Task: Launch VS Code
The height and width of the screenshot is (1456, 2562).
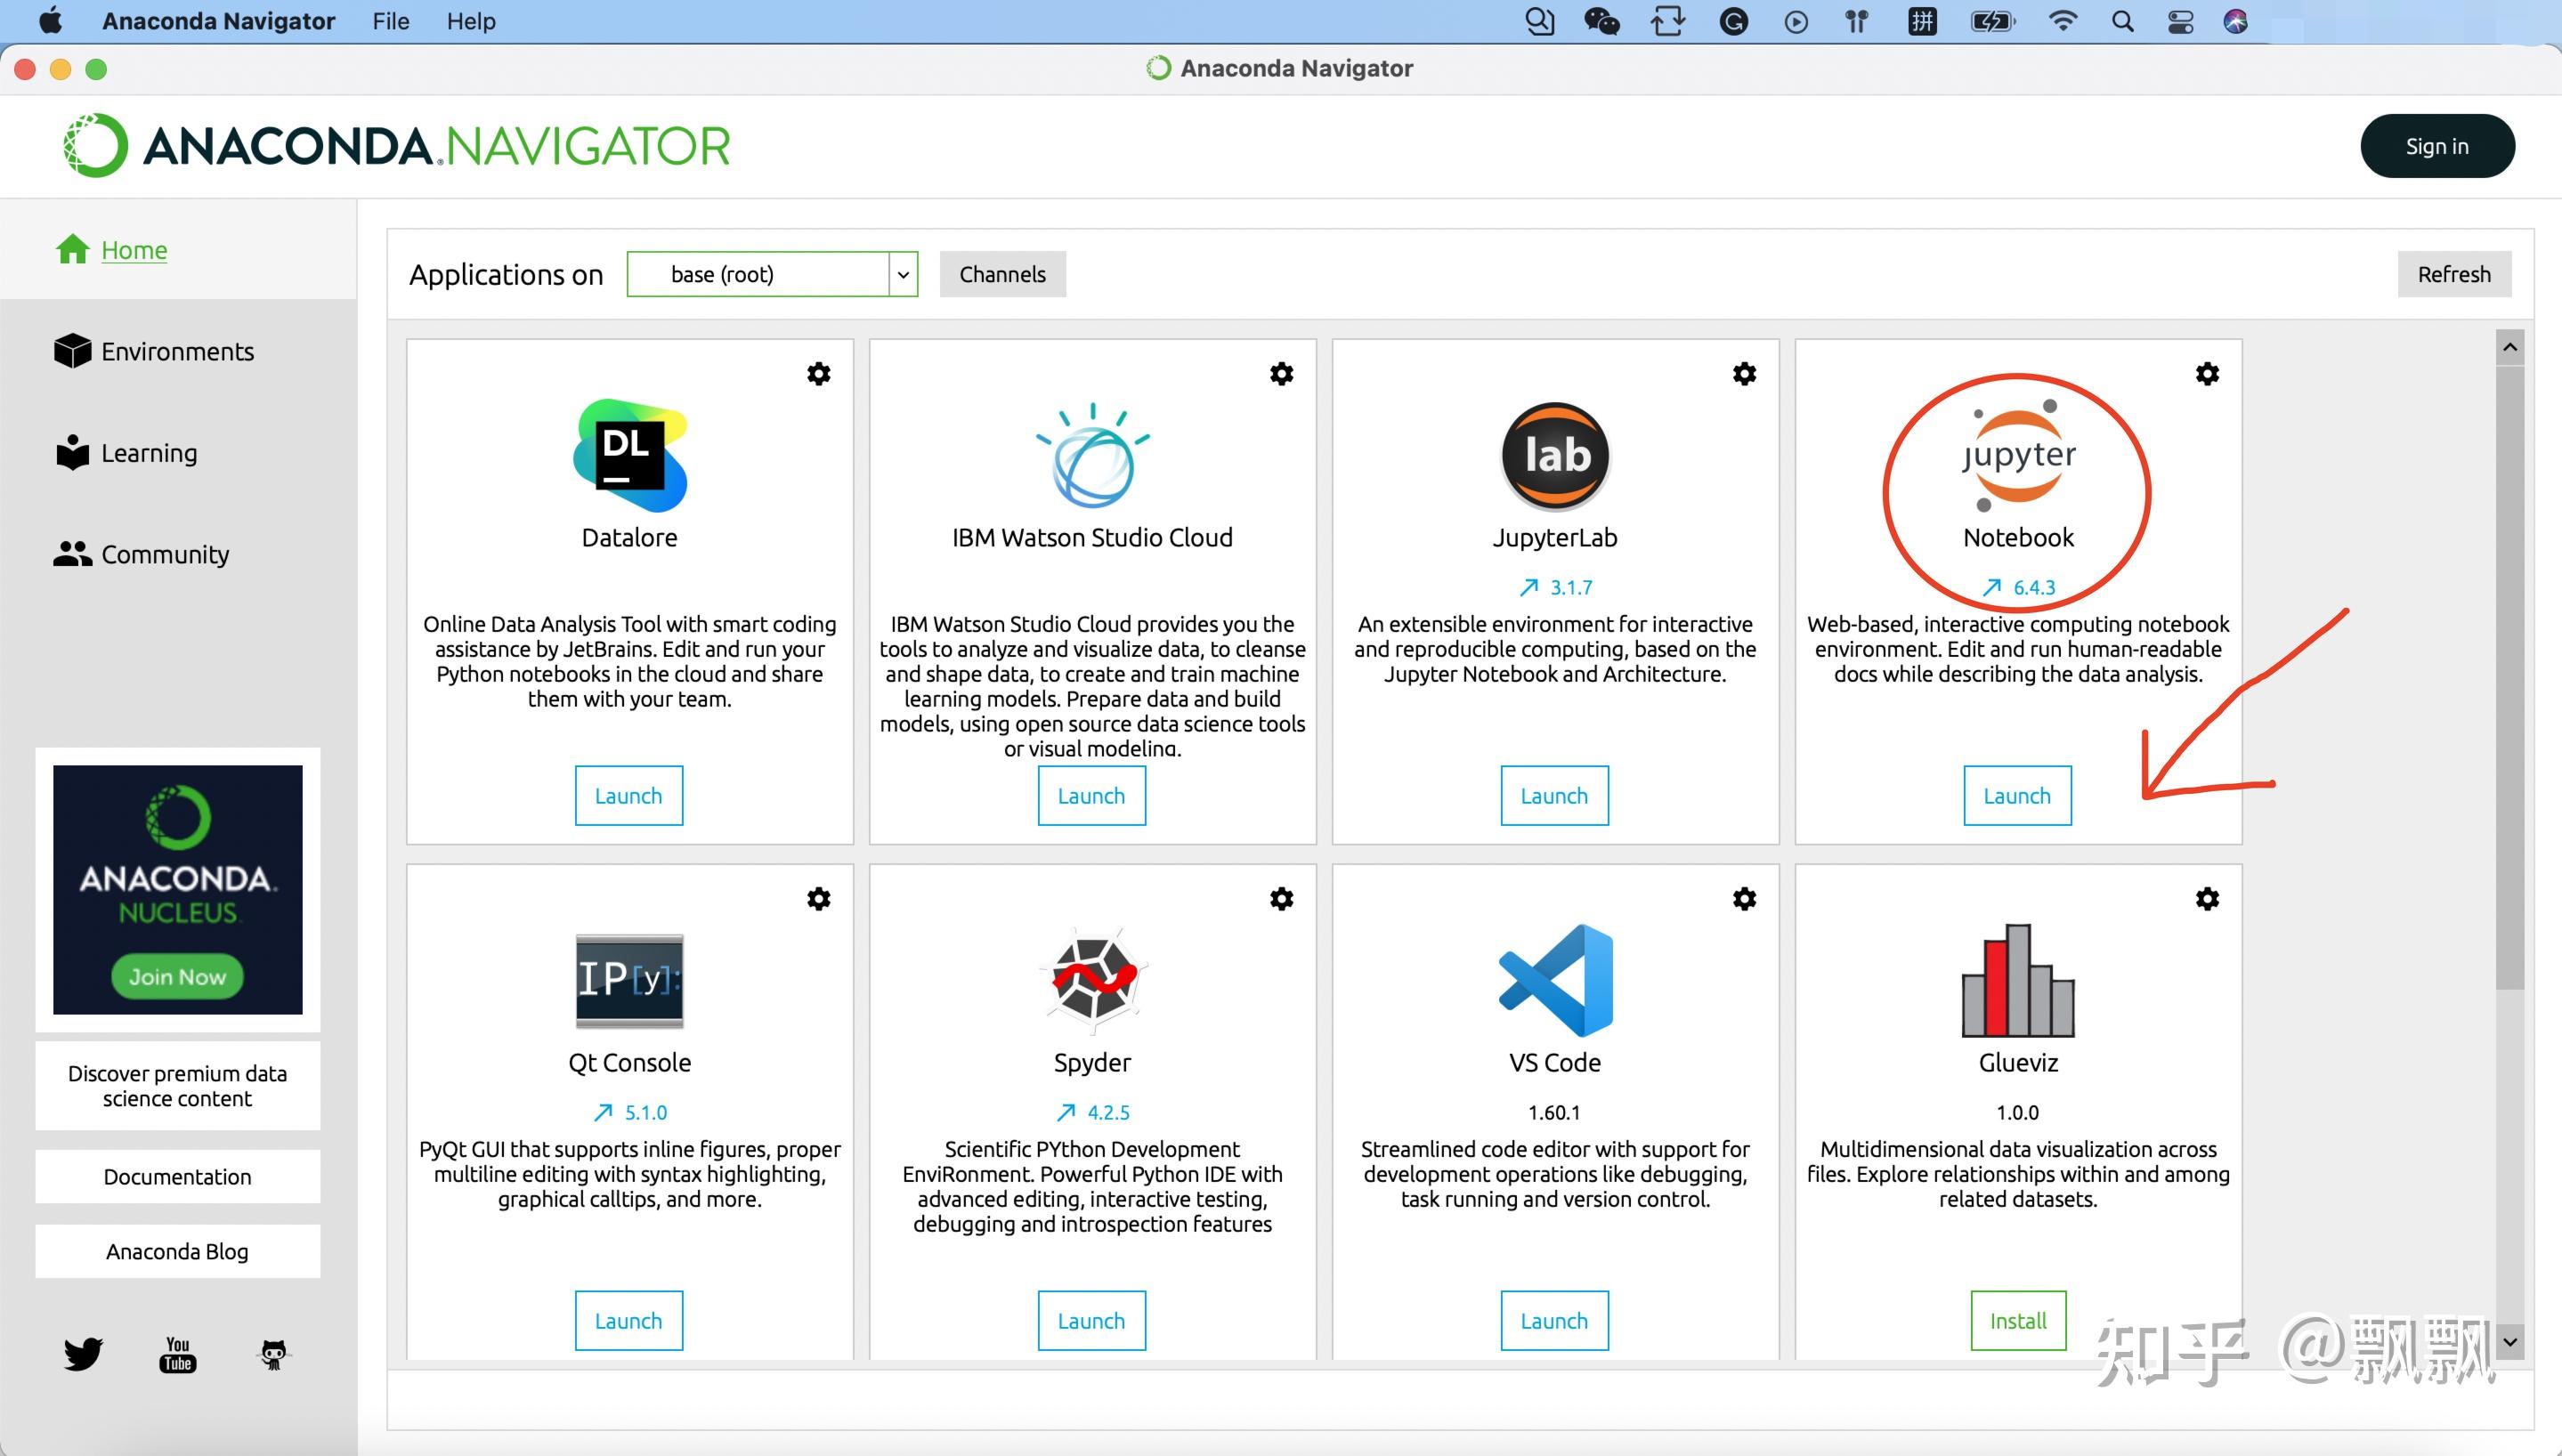Action: point(1555,1320)
